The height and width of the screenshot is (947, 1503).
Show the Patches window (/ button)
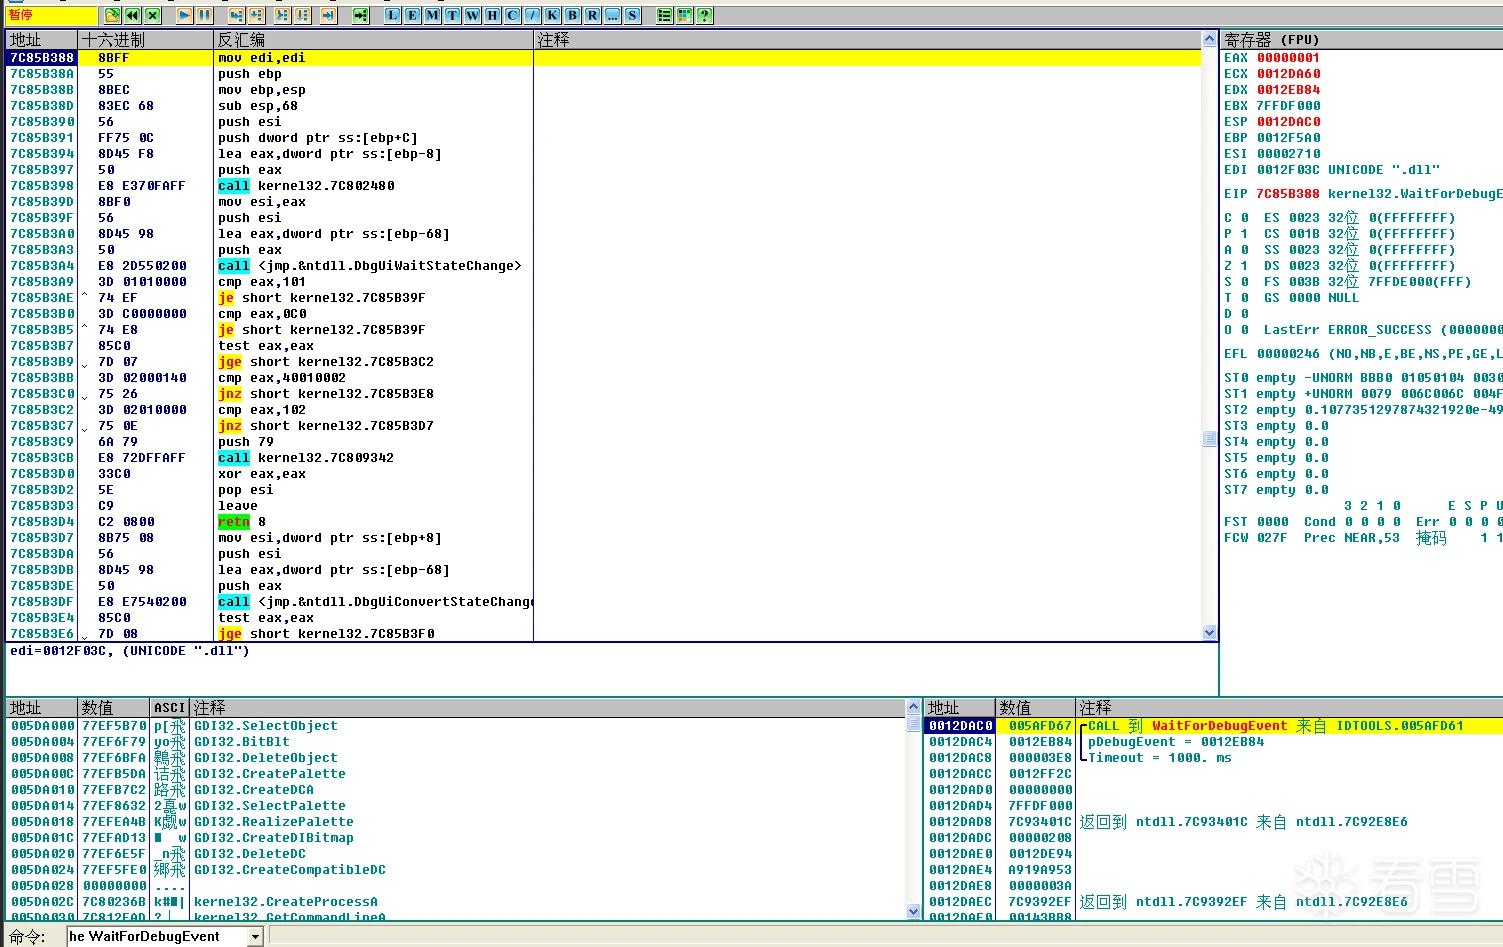point(533,15)
